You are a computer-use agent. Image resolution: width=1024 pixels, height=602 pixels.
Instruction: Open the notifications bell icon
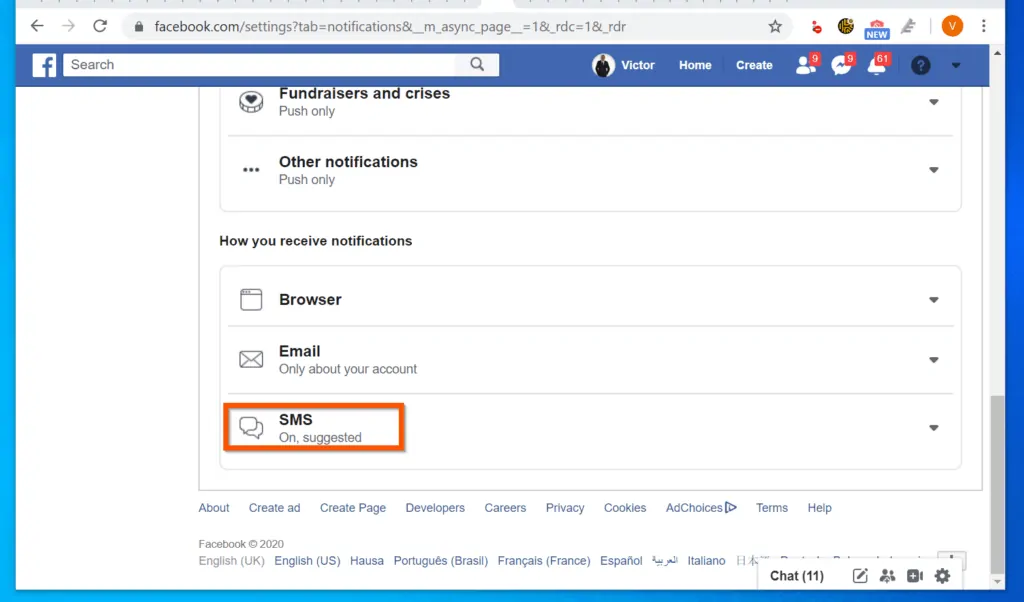[876, 65]
